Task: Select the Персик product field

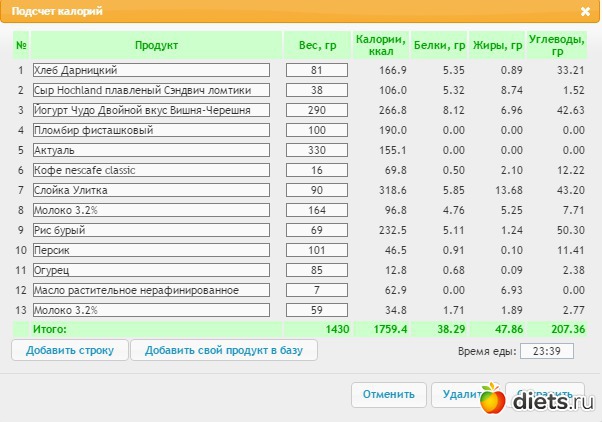Action: 151,250
